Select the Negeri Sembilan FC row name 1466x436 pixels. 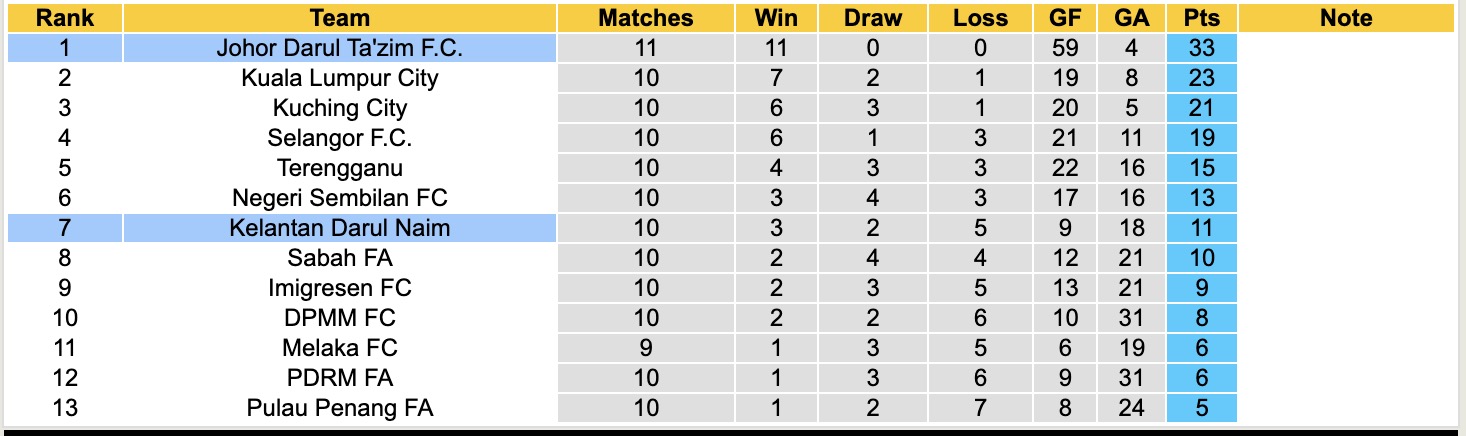point(340,198)
